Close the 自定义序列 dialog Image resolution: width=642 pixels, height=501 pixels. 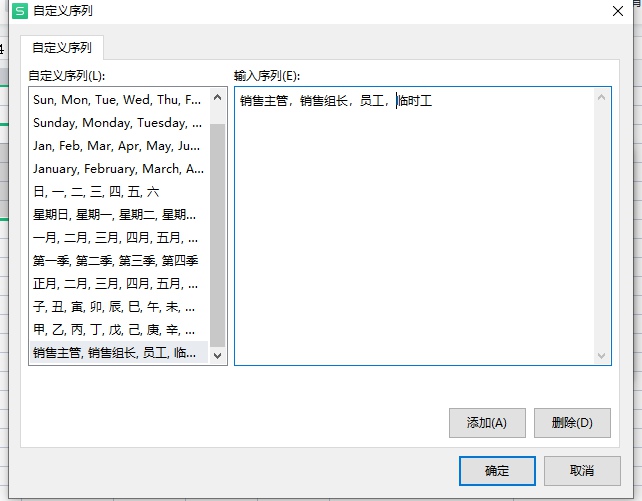coord(618,11)
